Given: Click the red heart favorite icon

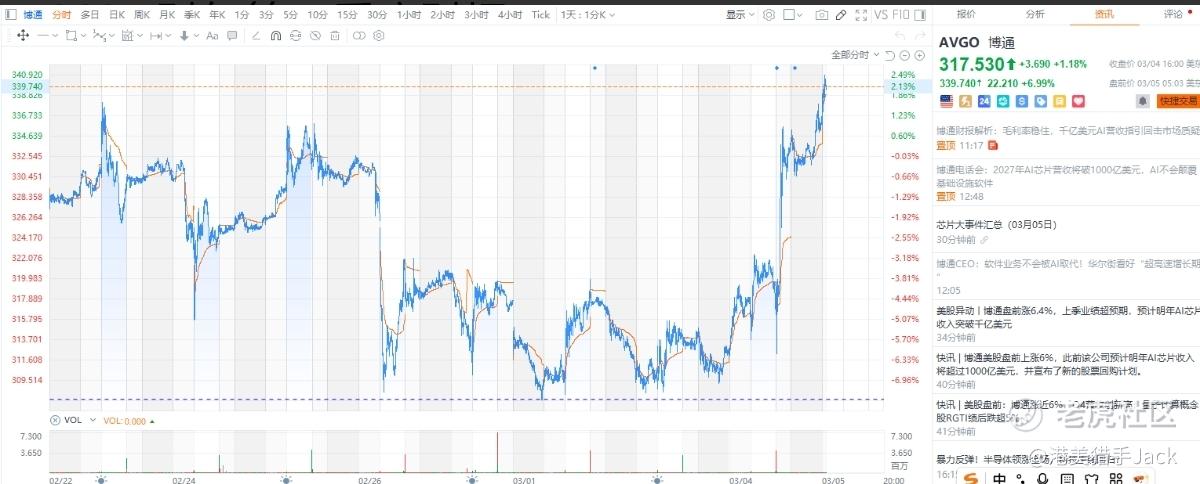Looking at the screenshot, I should point(1078,101).
